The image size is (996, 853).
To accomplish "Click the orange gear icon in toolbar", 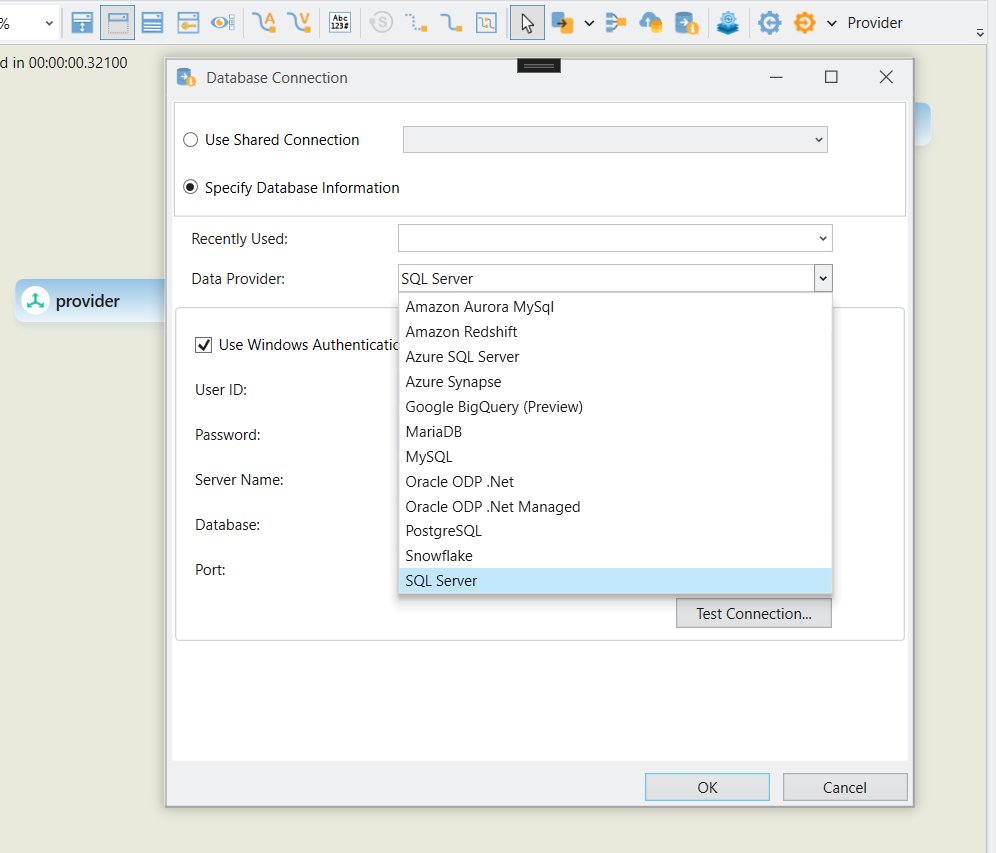I will tap(804, 23).
